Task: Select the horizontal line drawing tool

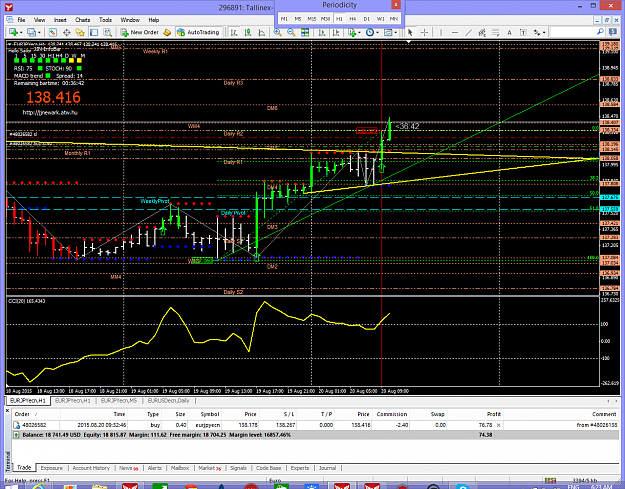Action: (x=455, y=32)
